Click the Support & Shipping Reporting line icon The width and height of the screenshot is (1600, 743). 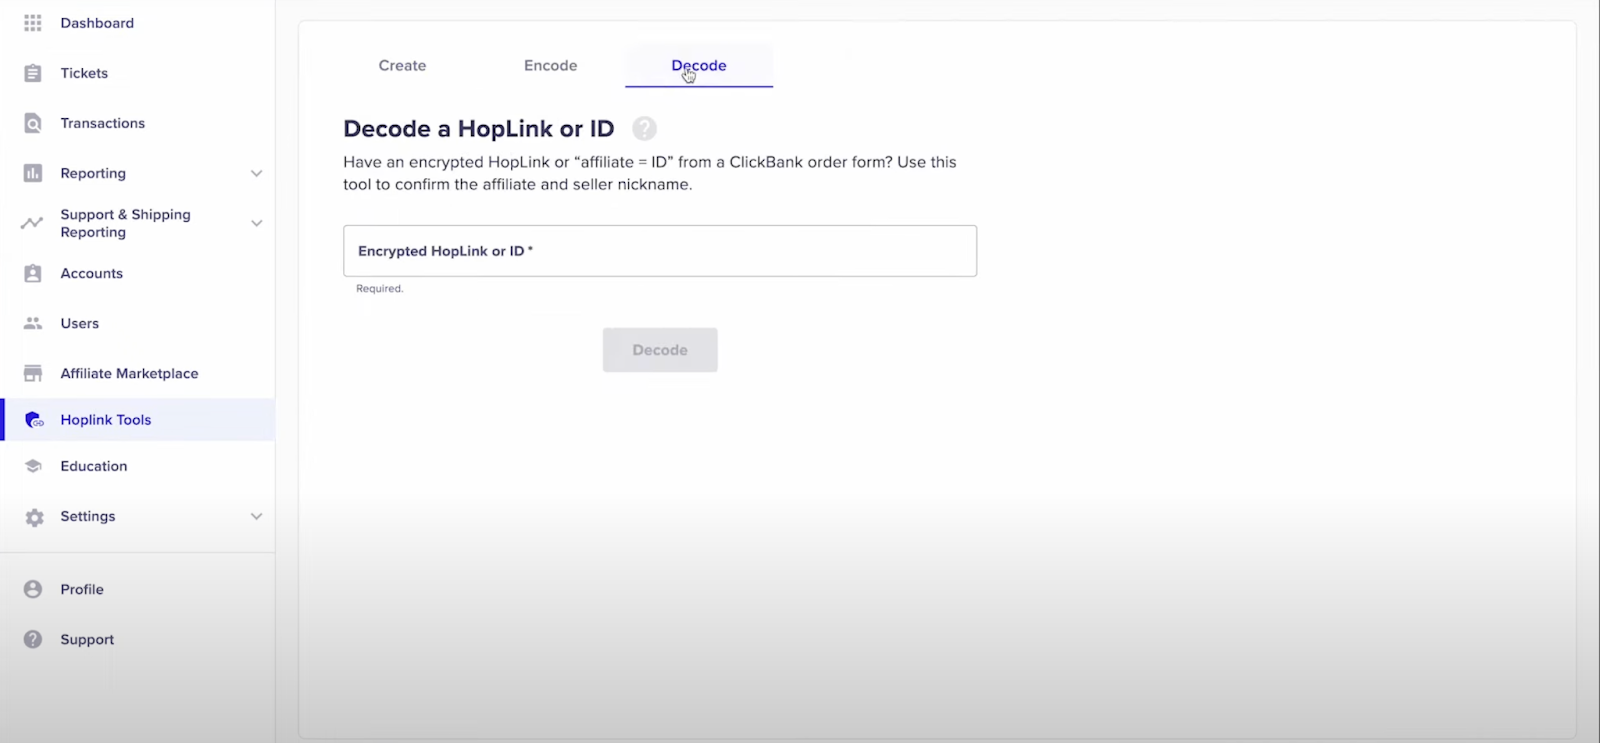tap(32, 223)
